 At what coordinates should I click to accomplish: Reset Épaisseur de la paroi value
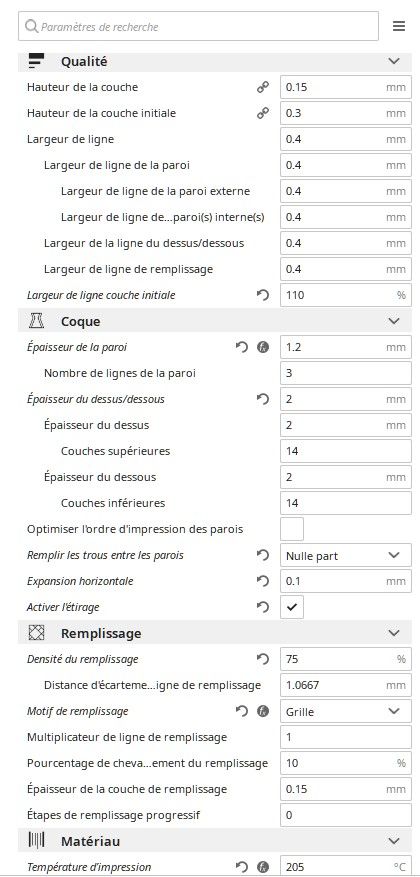point(242,347)
